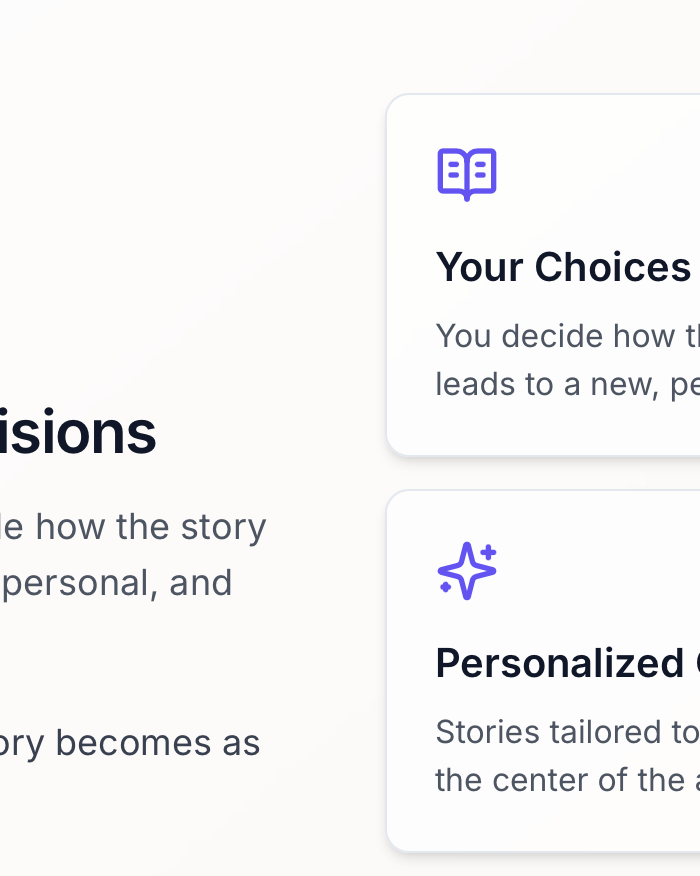Click the 'the center of the' text line

tap(567, 780)
